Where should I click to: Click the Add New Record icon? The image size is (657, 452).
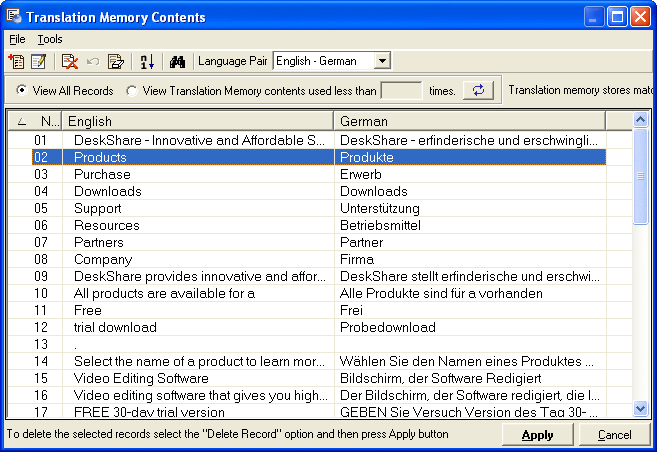(16, 62)
